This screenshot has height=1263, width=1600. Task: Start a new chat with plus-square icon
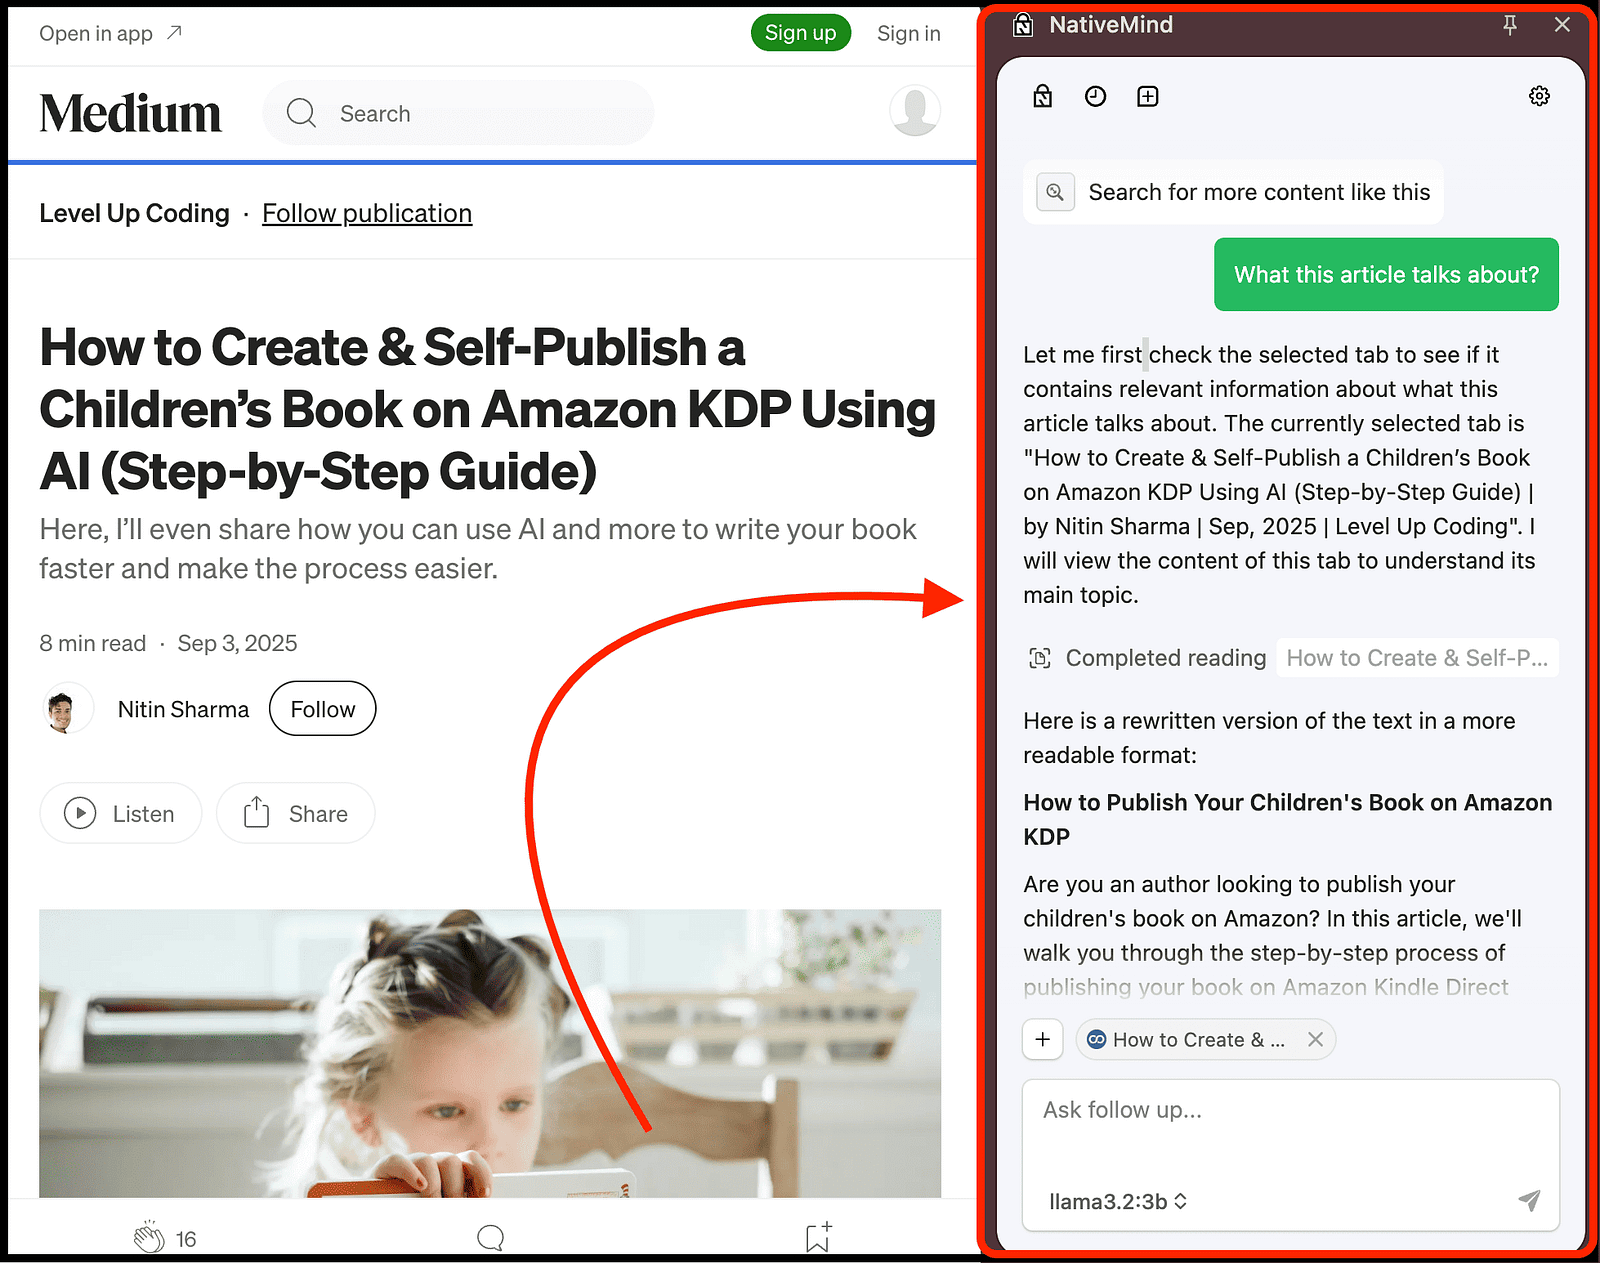(1148, 96)
